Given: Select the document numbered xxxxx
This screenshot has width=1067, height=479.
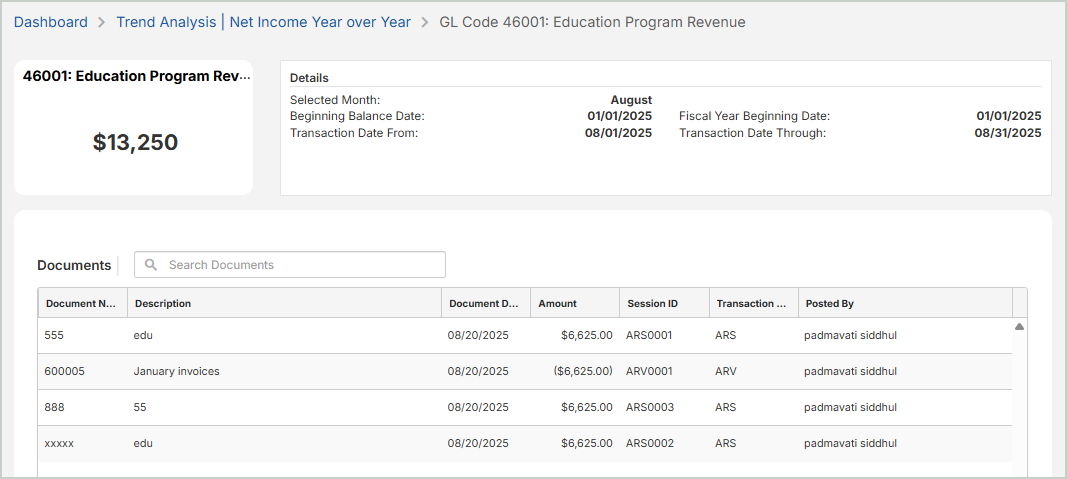Looking at the screenshot, I should [59, 443].
